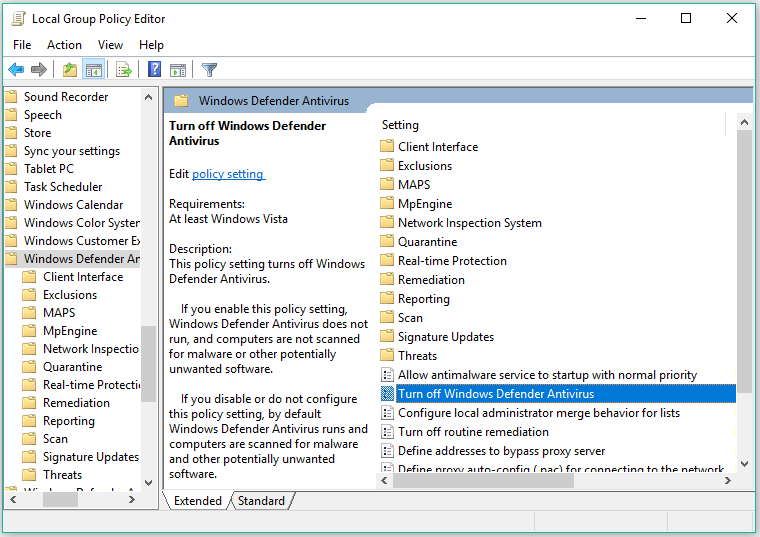Select Real-time Protection subfolder in left tree

click(x=91, y=384)
